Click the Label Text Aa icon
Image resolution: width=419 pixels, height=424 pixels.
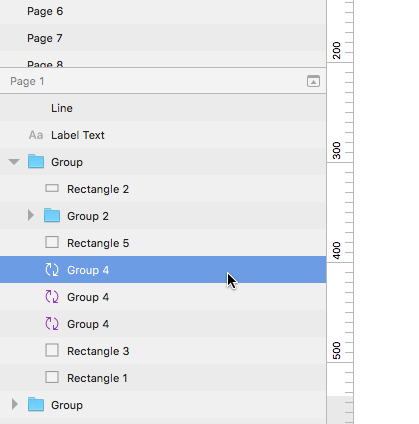click(x=36, y=135)
